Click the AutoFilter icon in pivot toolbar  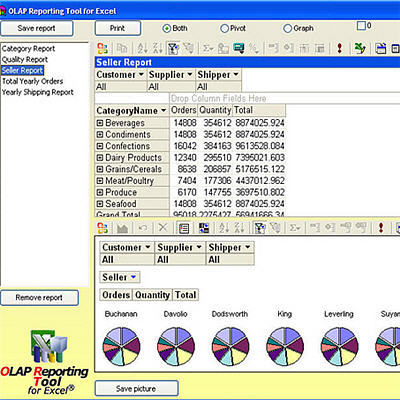pos(173,49)
